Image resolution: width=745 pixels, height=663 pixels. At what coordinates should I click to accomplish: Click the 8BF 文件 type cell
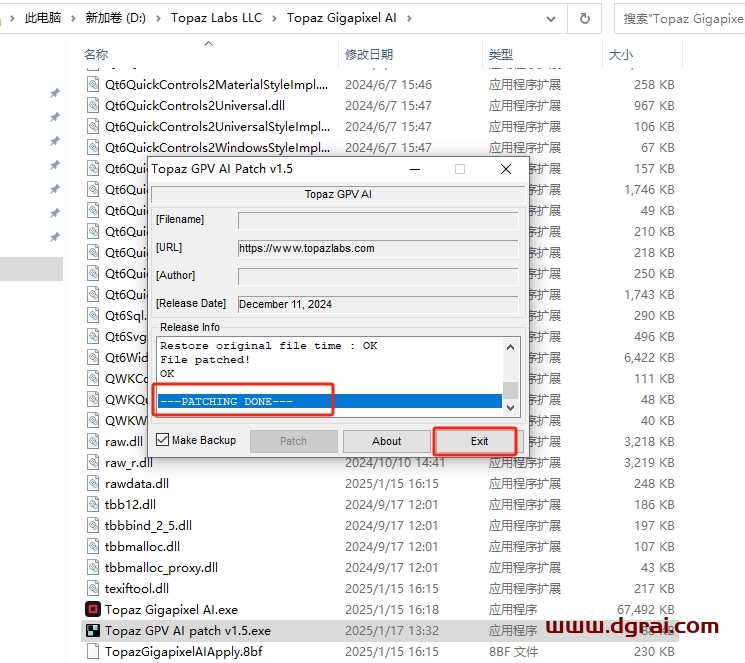[x=513, y=651]
